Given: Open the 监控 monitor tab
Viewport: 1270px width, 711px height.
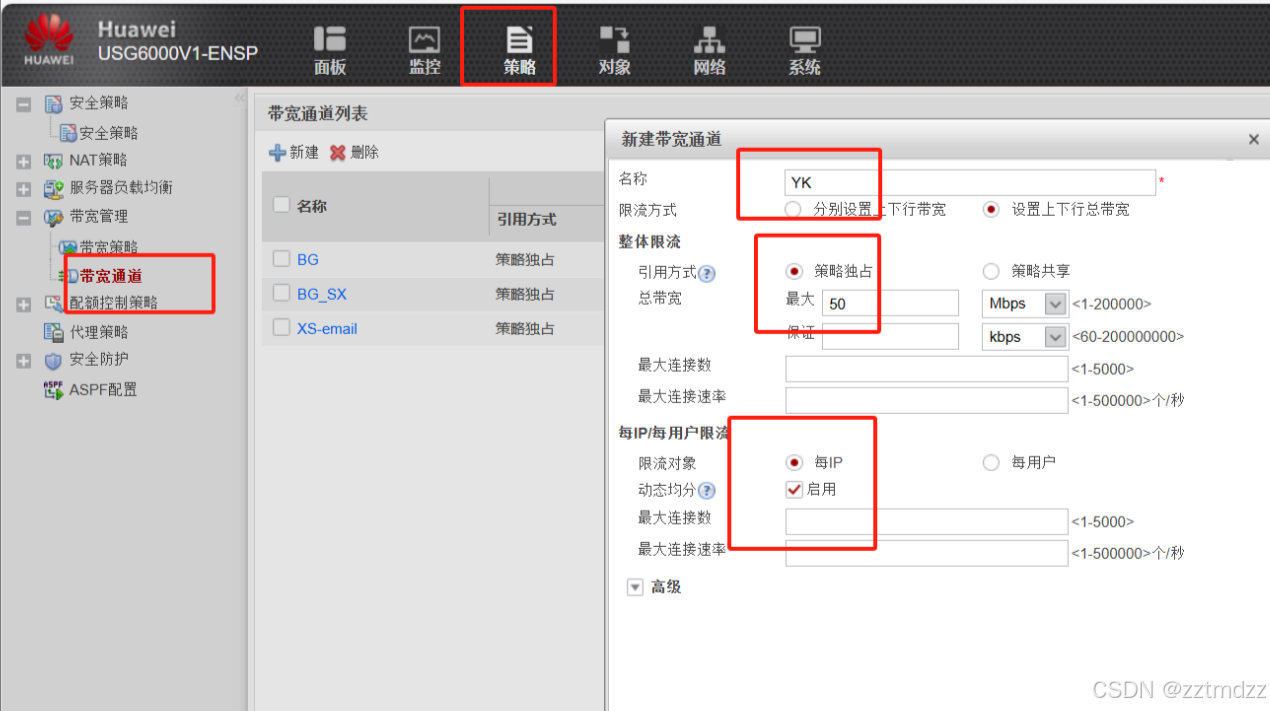Looking at the screenshot, I should (x=425, y=50).
